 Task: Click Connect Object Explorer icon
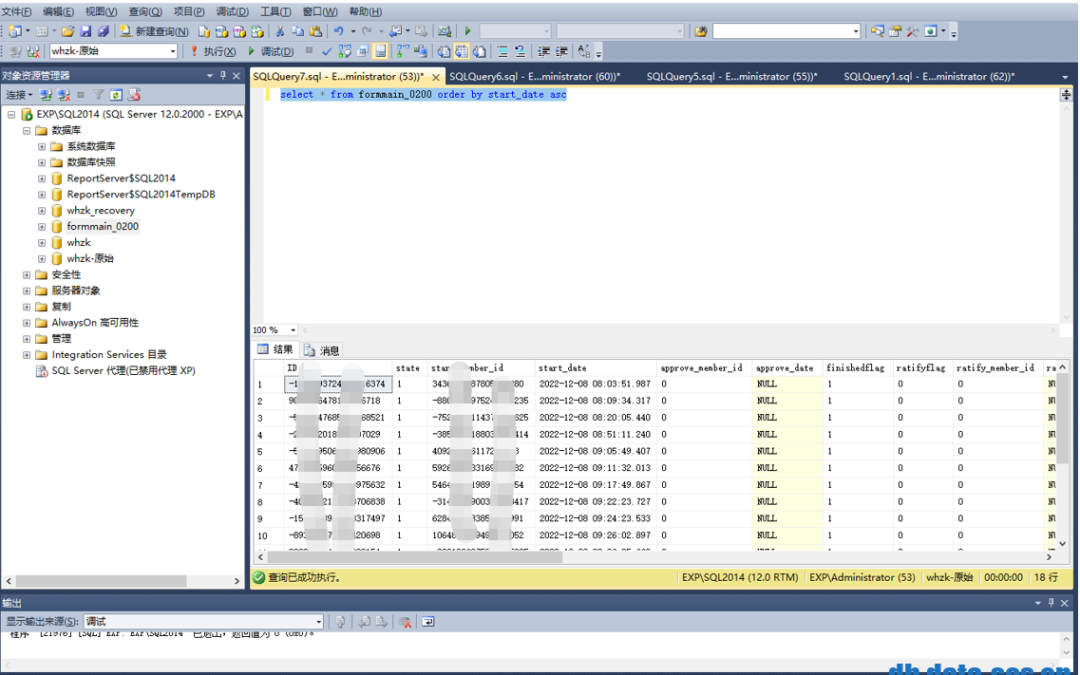46,95
